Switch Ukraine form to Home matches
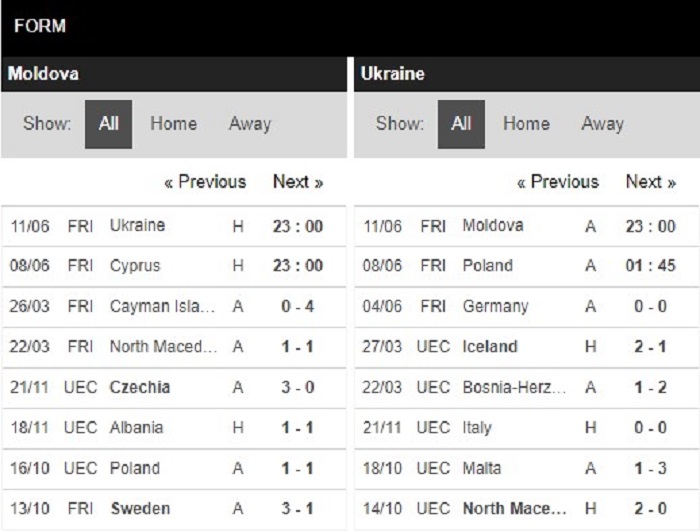The image size is (700, 532). 526,124
